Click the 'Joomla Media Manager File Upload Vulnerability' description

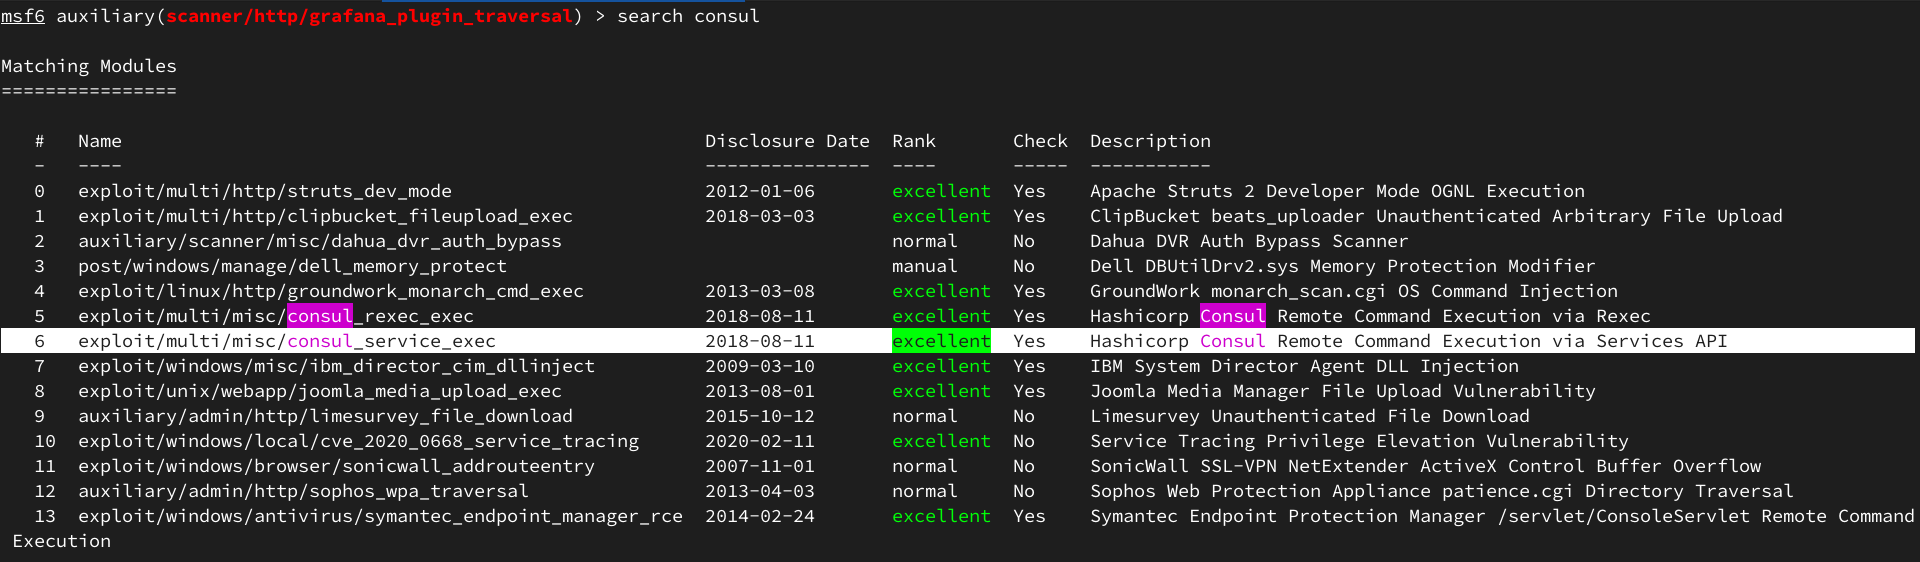(x=1342, y=391)
